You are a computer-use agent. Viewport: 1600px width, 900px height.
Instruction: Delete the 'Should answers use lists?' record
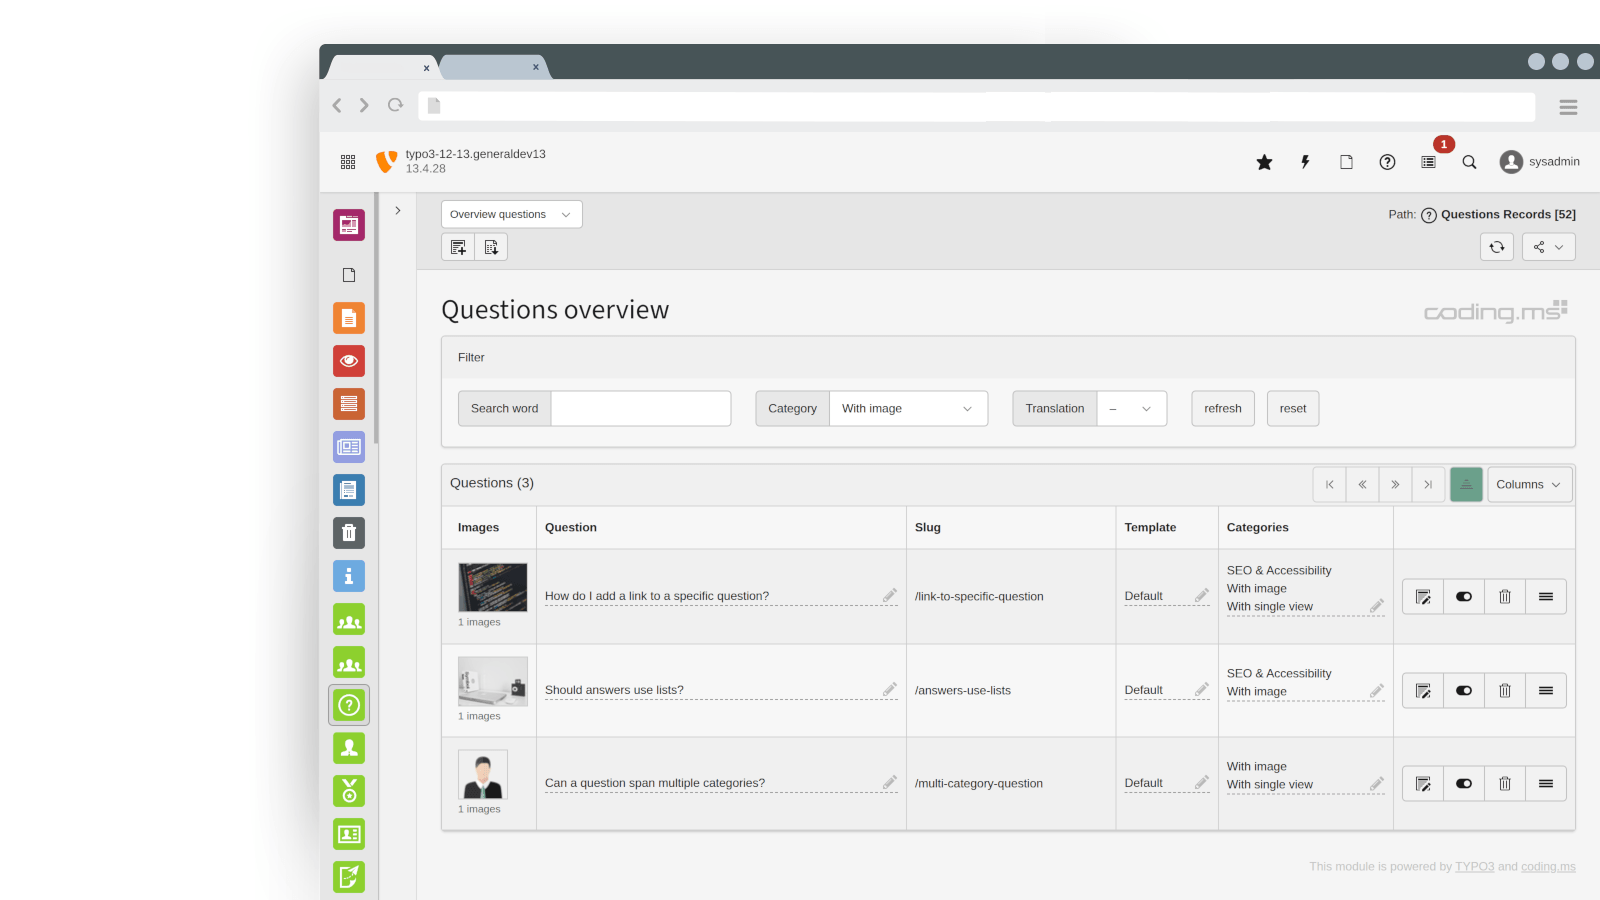point(1504,691)
